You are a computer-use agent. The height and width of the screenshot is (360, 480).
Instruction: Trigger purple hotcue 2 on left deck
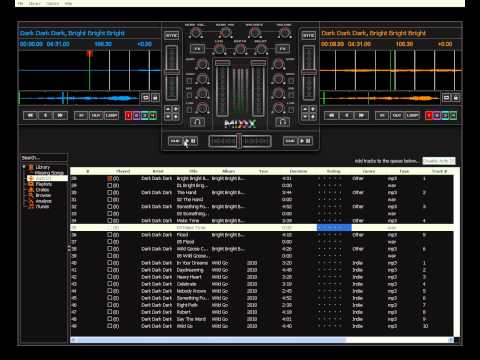pos(137,116)
